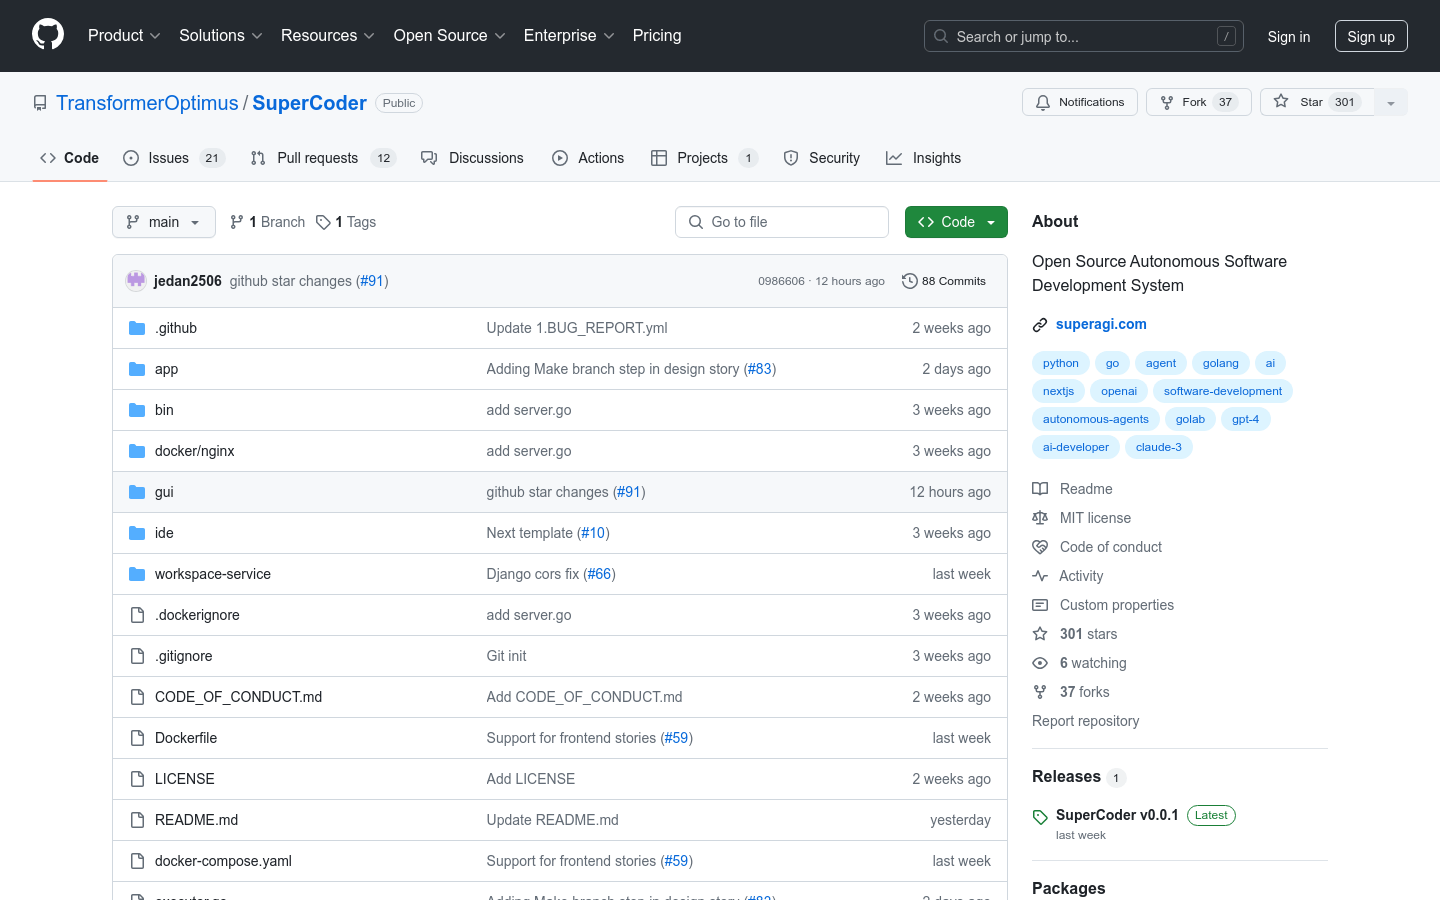
Task: Switch to the Pull requests tab
Action: tap(323, 158)
